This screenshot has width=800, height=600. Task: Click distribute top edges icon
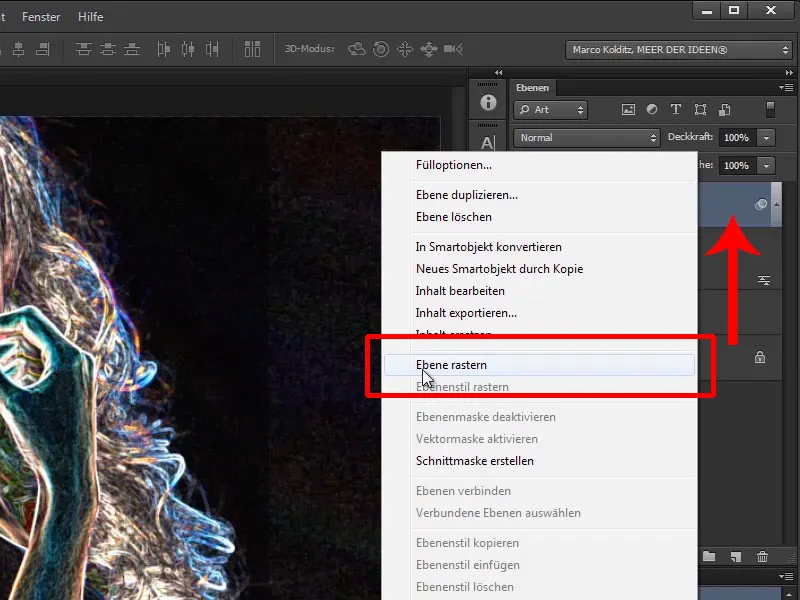[84, 49]
